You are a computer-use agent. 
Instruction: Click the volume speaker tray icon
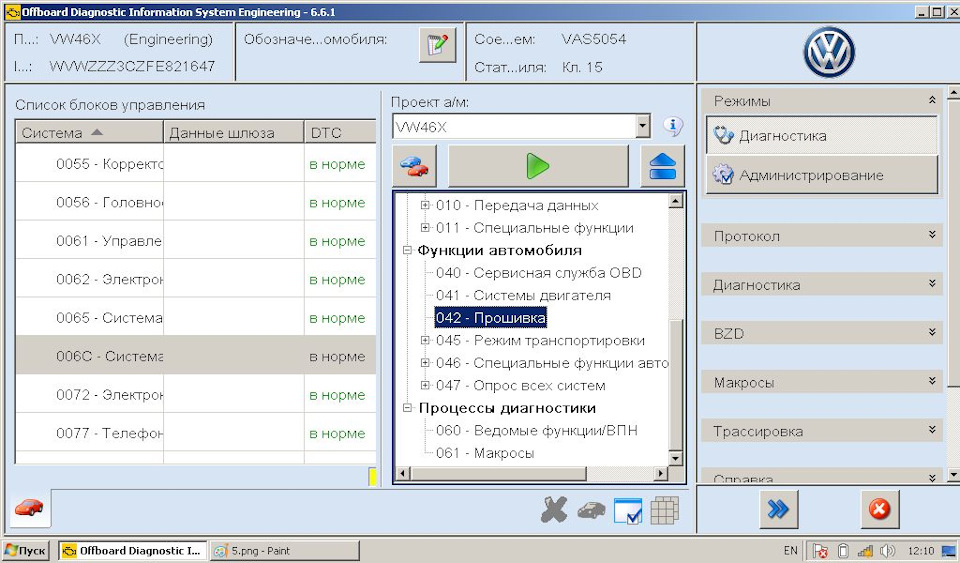(887, 551)
